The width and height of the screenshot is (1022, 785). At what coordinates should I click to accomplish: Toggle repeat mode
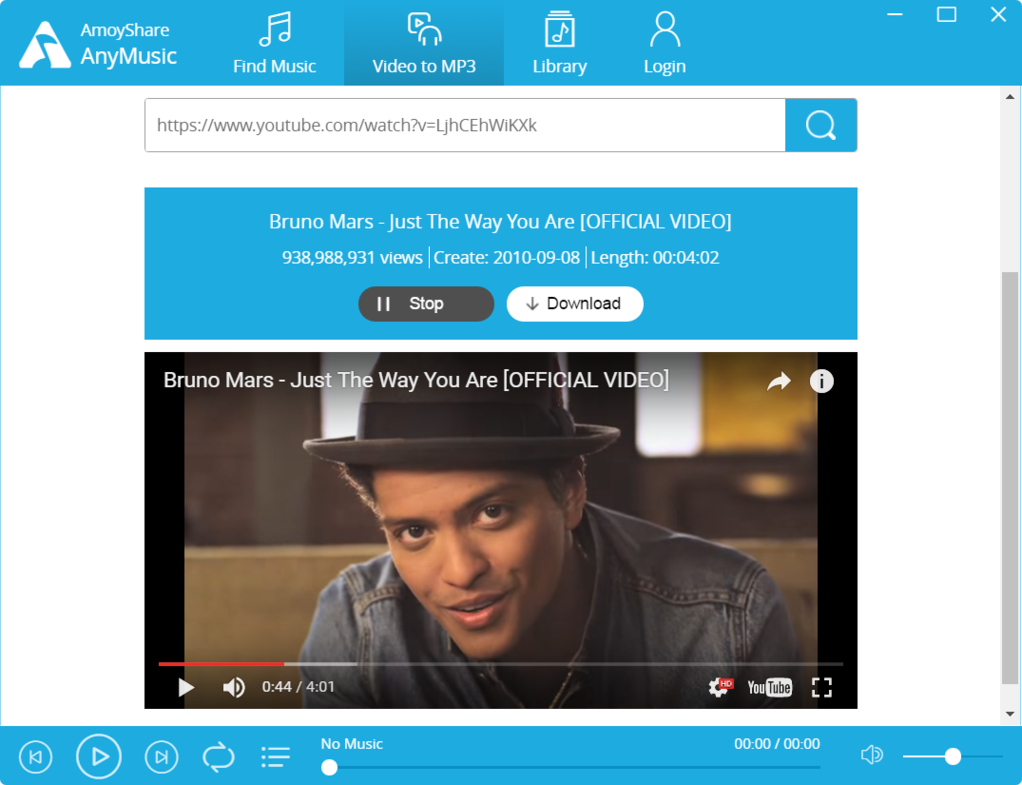click(218, 757)
